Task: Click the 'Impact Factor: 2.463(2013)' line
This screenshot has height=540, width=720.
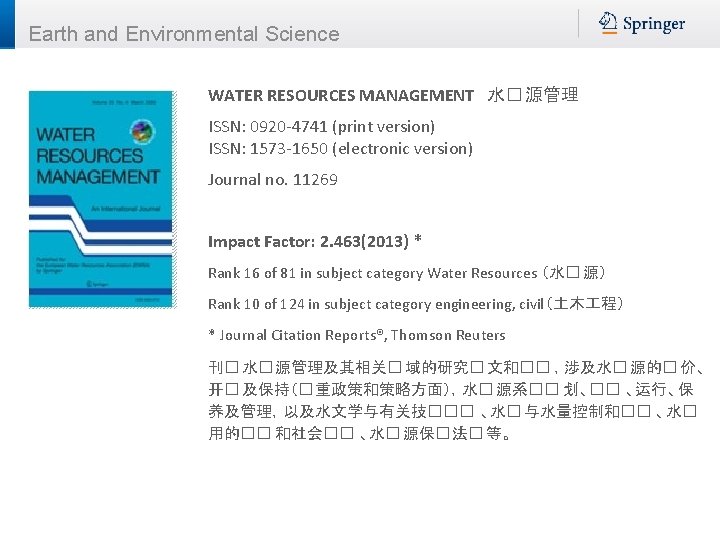Action: point(315,241)
